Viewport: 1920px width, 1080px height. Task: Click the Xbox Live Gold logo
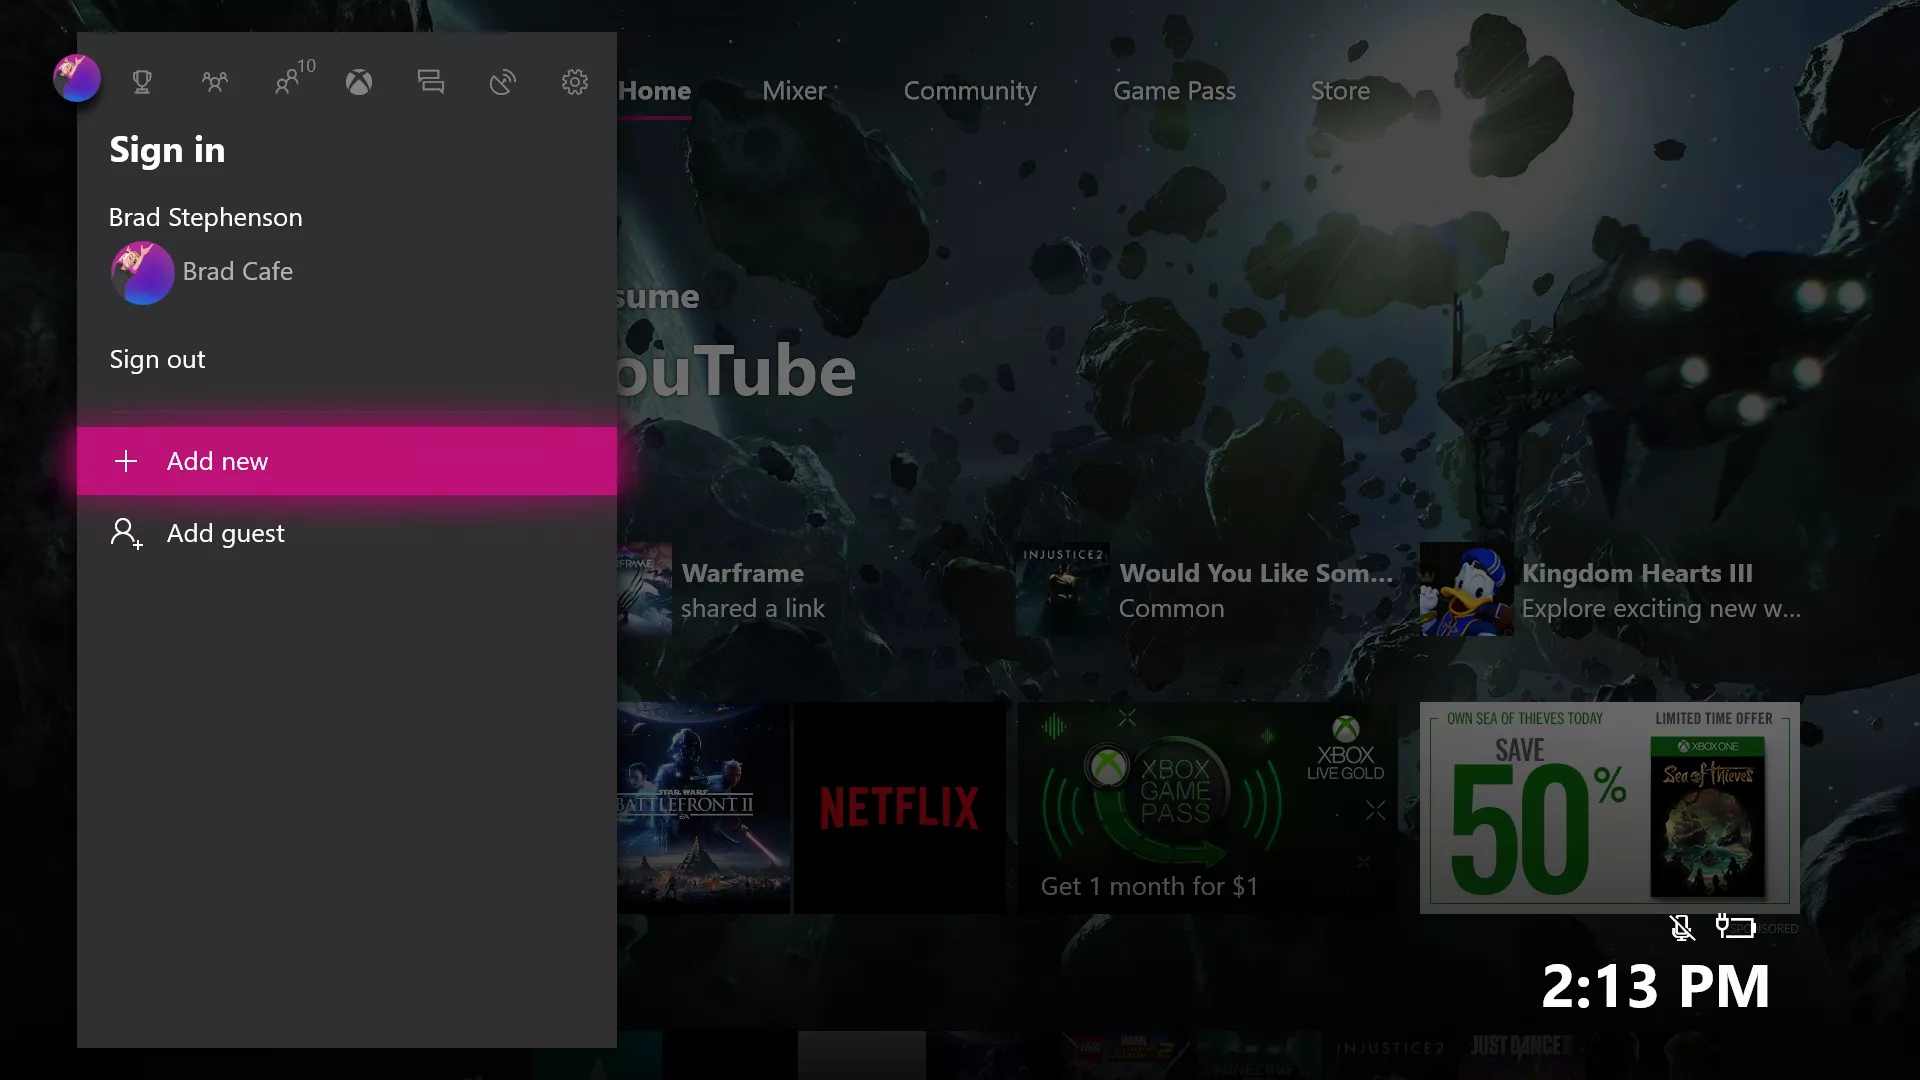click(1346, 748)
